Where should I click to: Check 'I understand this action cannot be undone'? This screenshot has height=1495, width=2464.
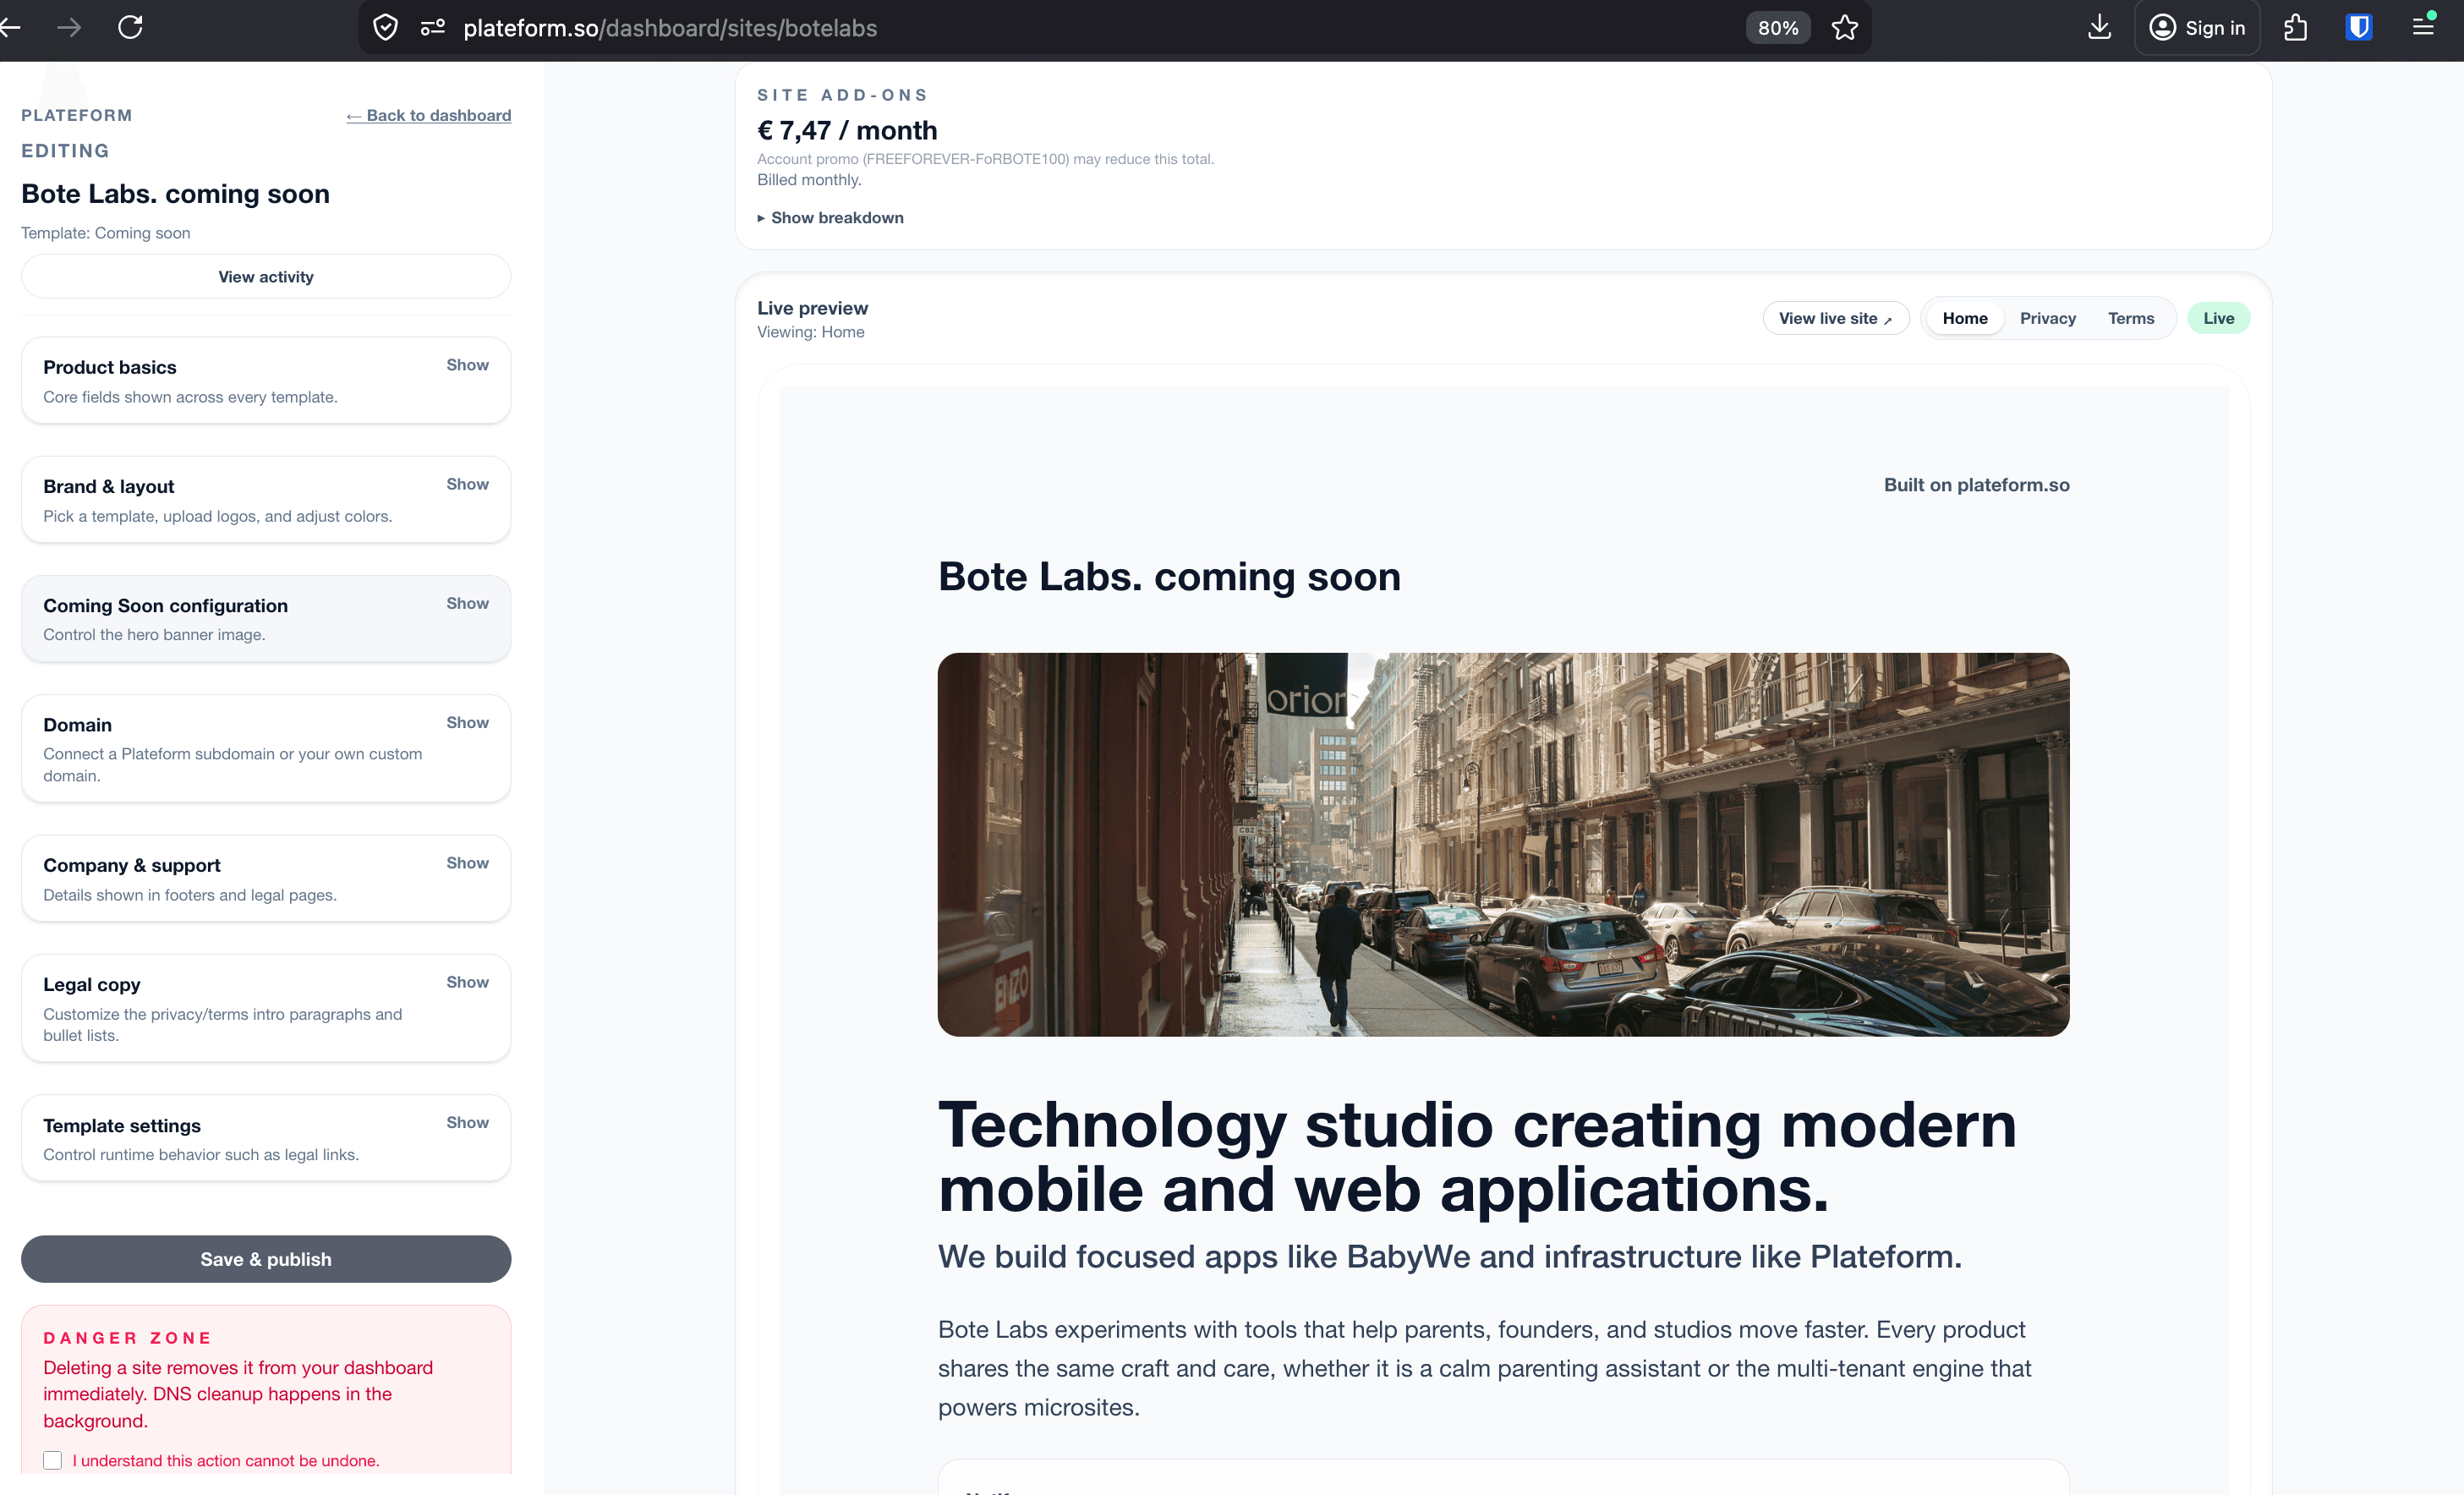click(x=53, y=1460)
